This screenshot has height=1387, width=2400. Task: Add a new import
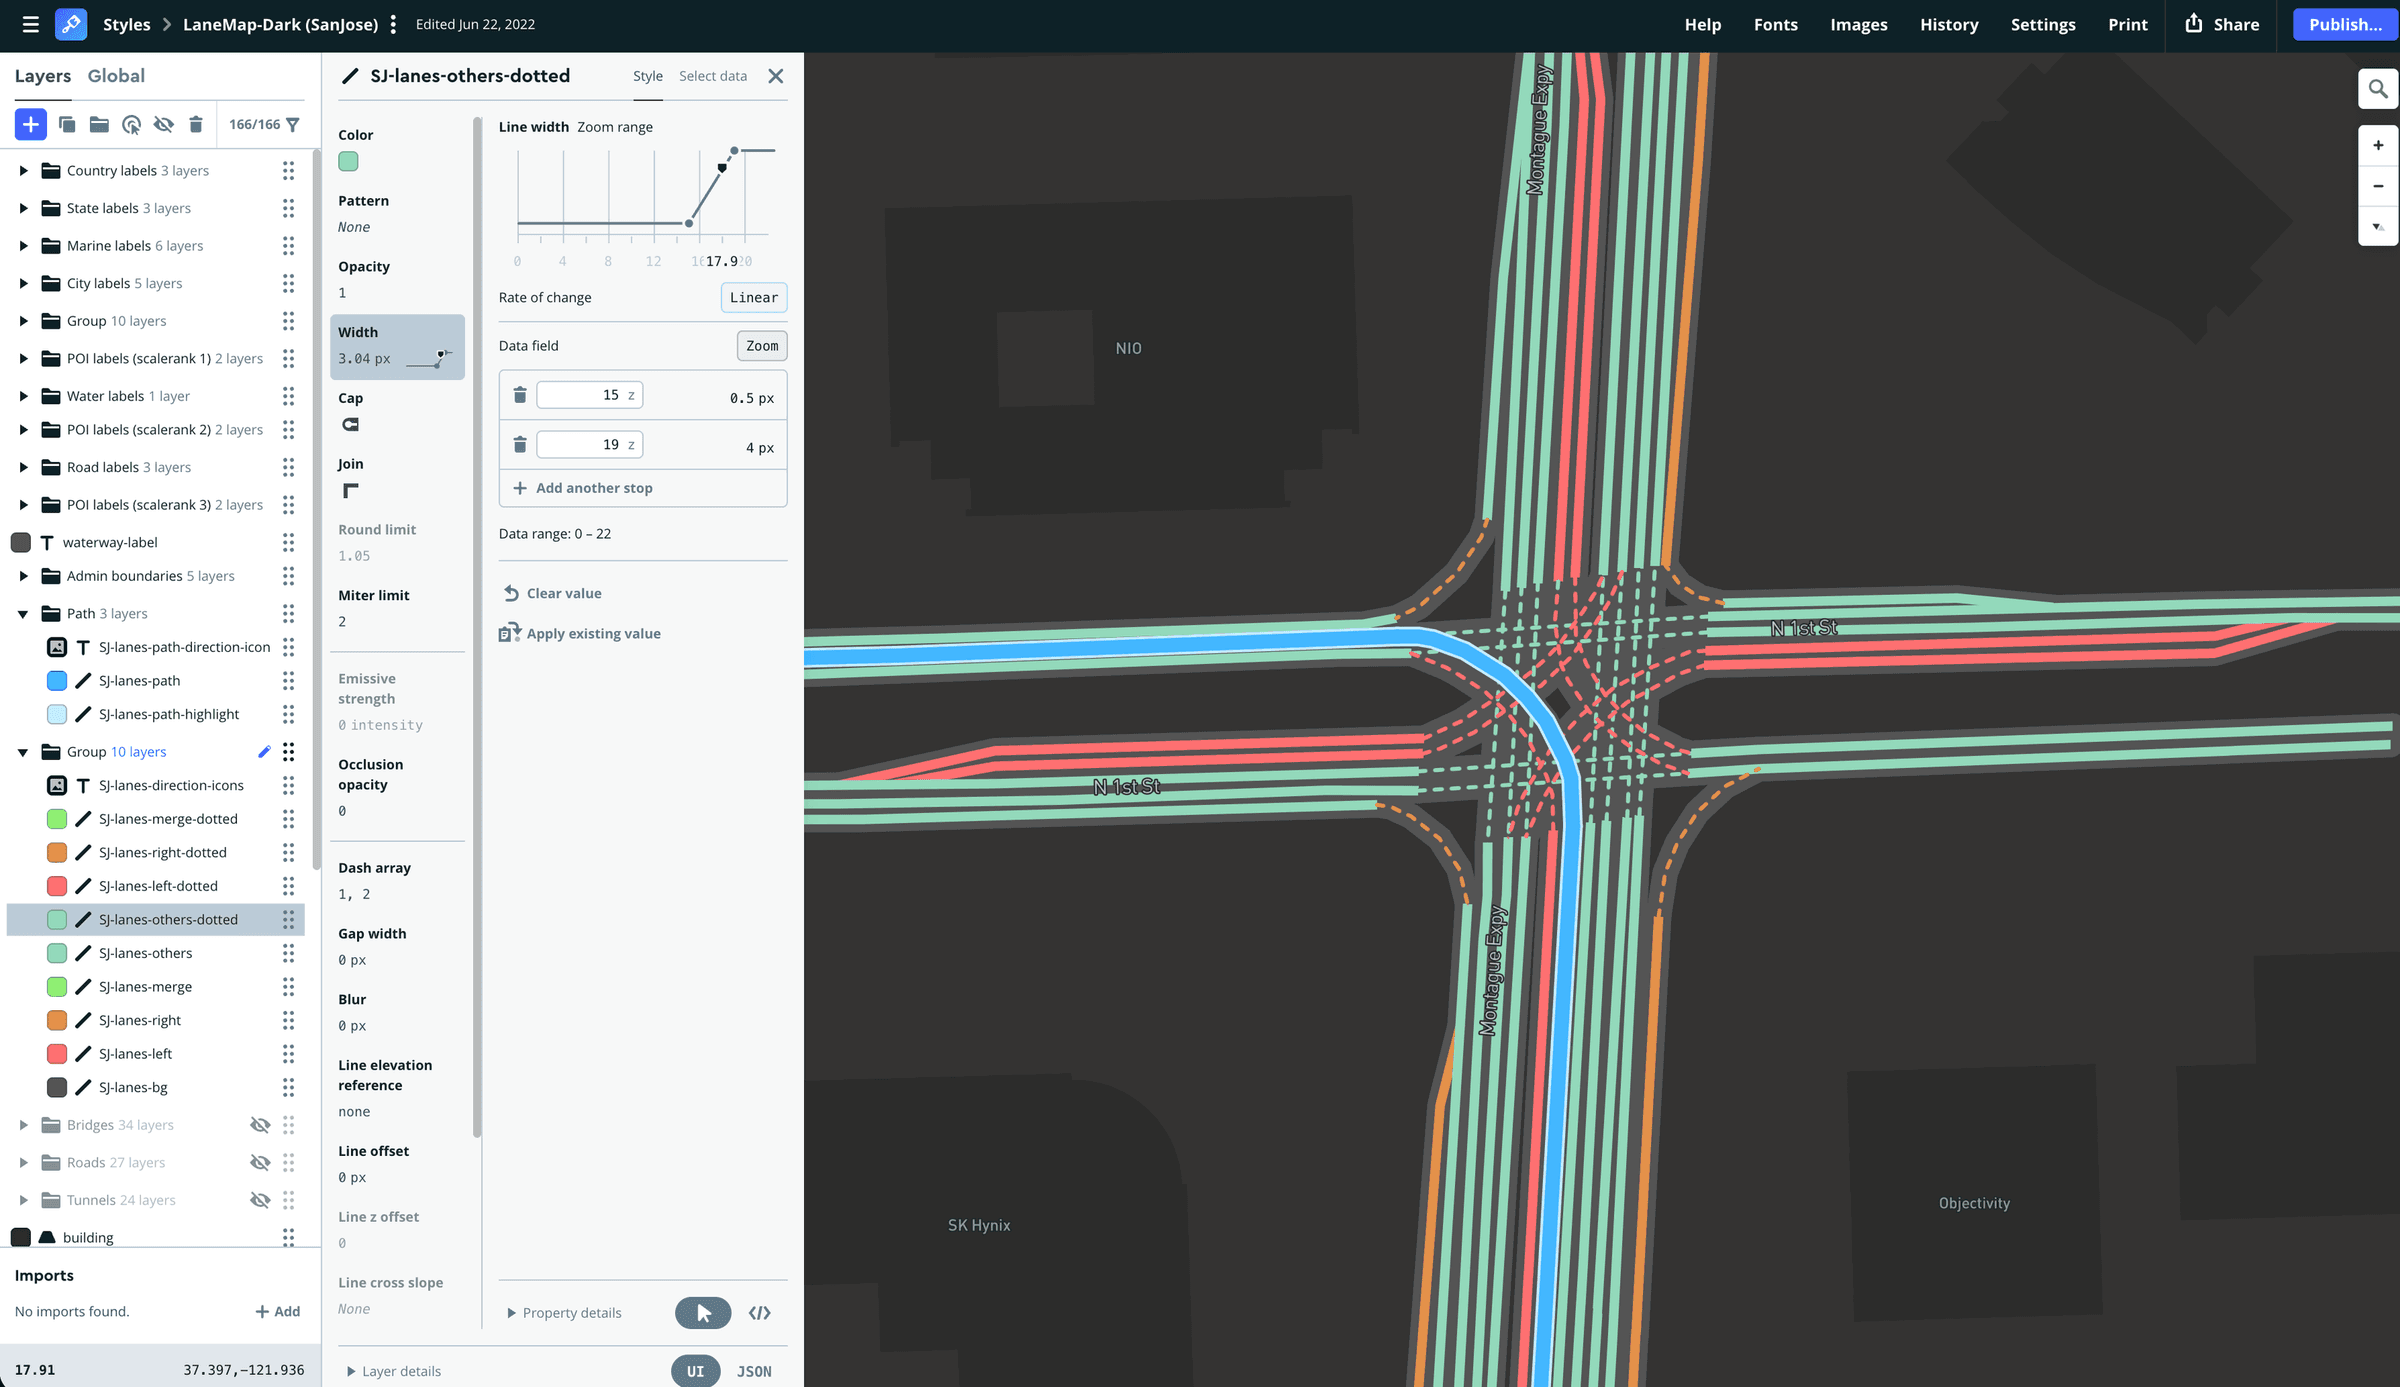coord(278,1312)
